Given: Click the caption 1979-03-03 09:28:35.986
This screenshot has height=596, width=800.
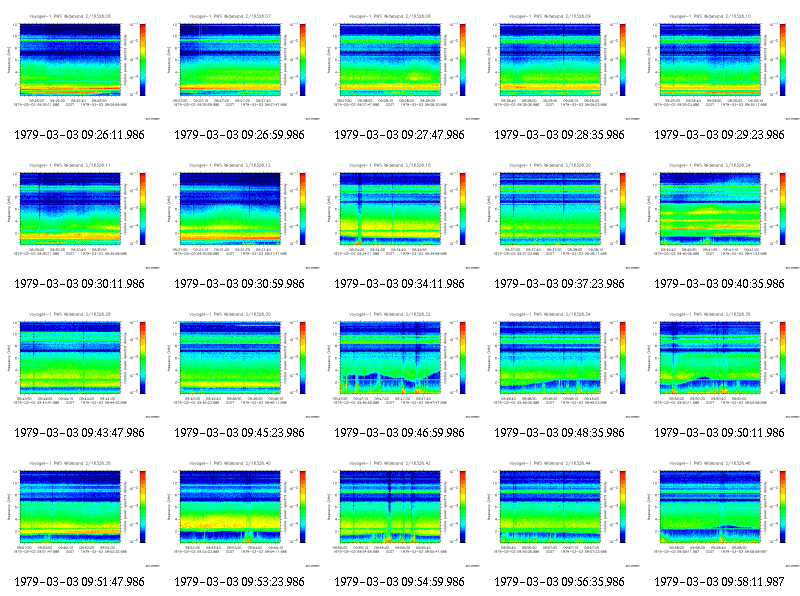Looking at the screenshot, I should click(560, 135).
